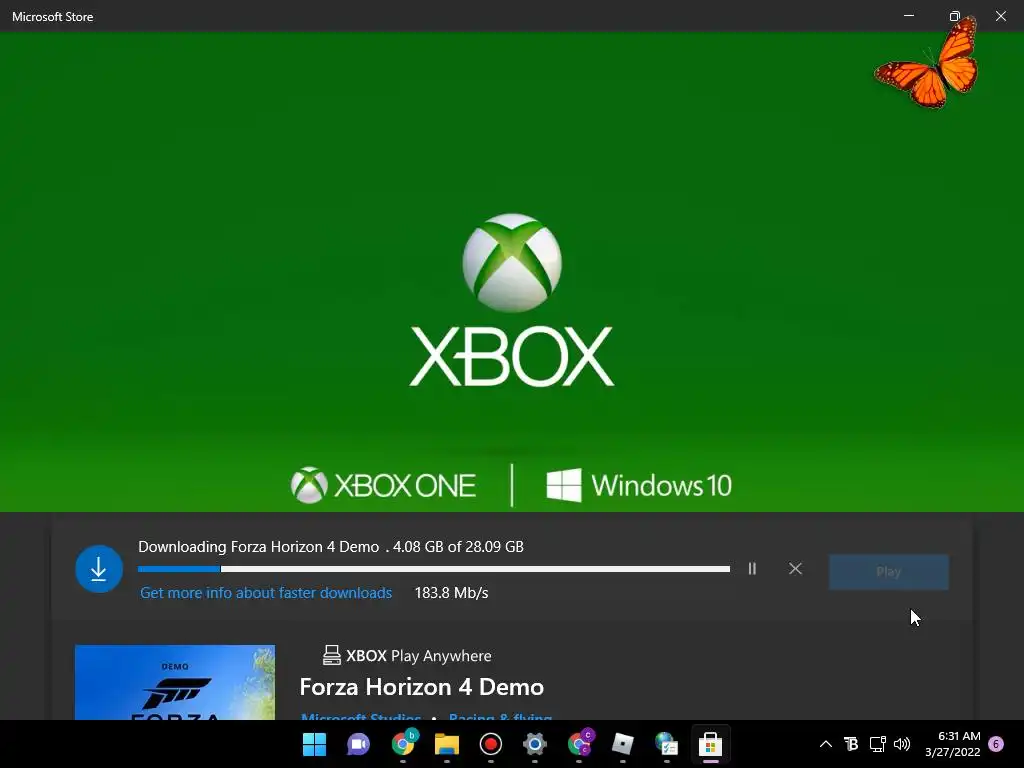The height and width of the screenshot is (768, 1024).
Task: Open Chrome with the 'b' profile badge
Action: tap(403, 743)
